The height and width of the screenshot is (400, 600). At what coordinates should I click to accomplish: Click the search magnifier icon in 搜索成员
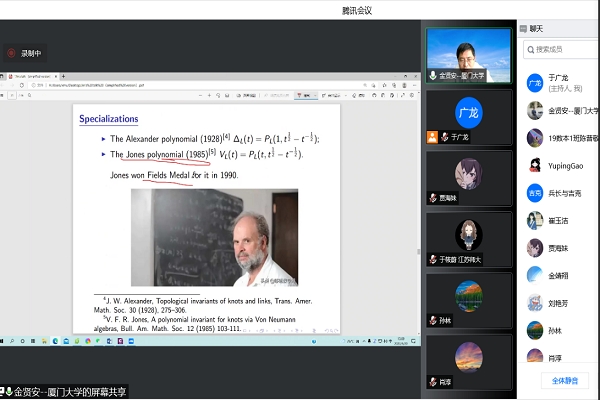pyautogui.click(x=530, y=48)
